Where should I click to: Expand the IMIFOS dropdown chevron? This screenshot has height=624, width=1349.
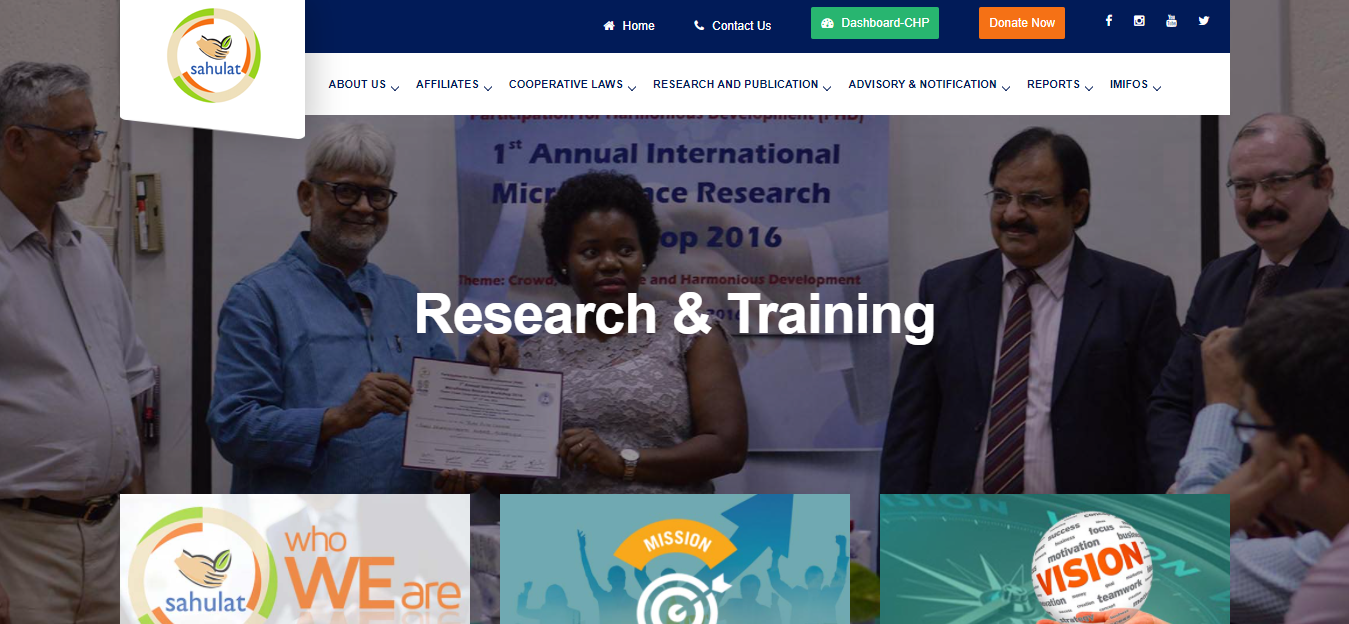[x=1157, y=88]
